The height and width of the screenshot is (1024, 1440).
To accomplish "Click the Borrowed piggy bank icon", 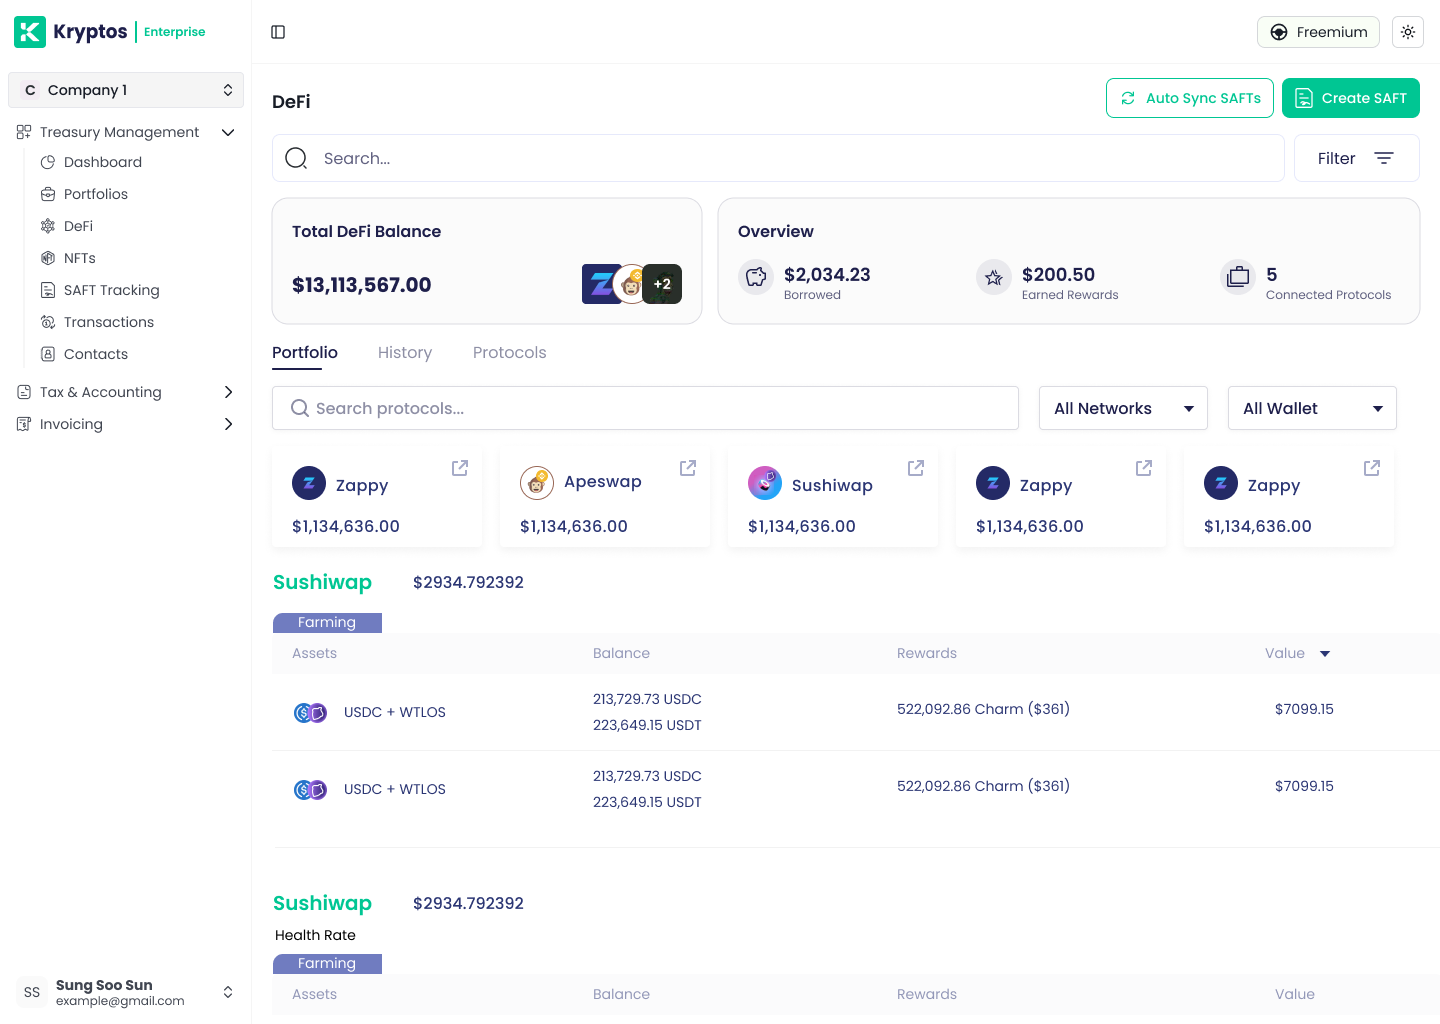I will coord(756,277).
